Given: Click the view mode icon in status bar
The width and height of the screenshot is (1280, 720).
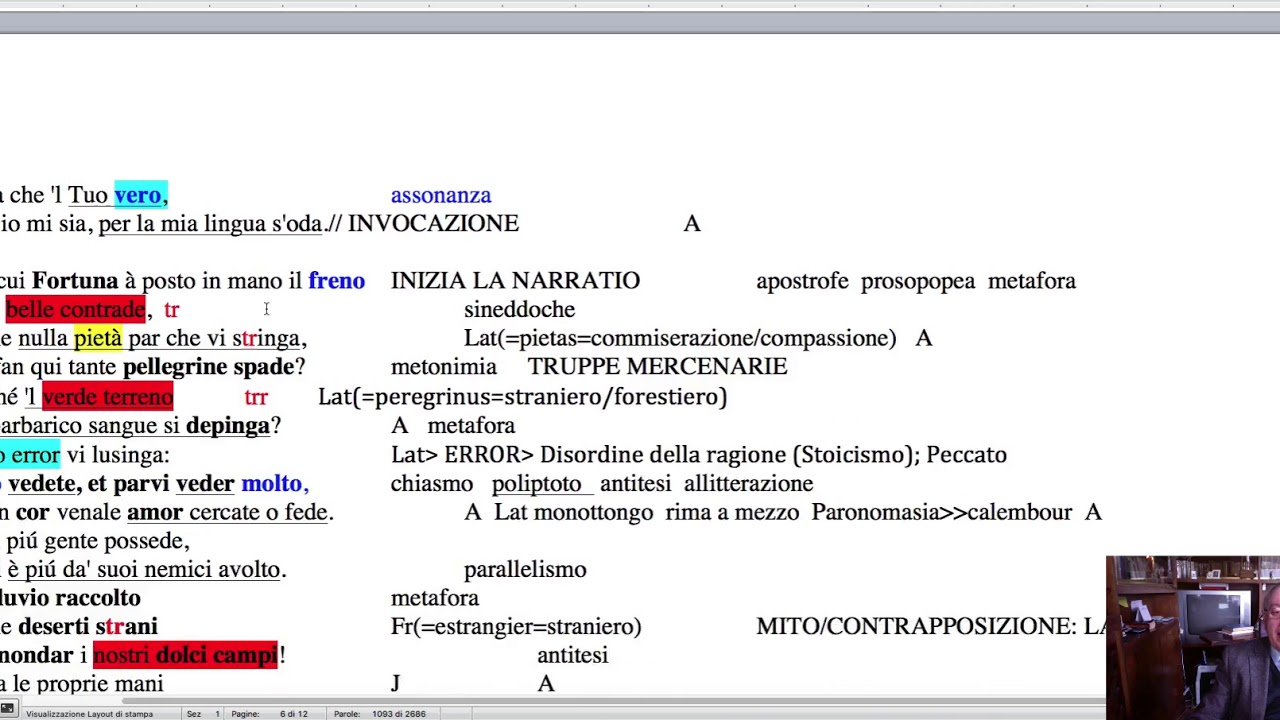Looking at the screenshot, I should (x=7, y=711).
